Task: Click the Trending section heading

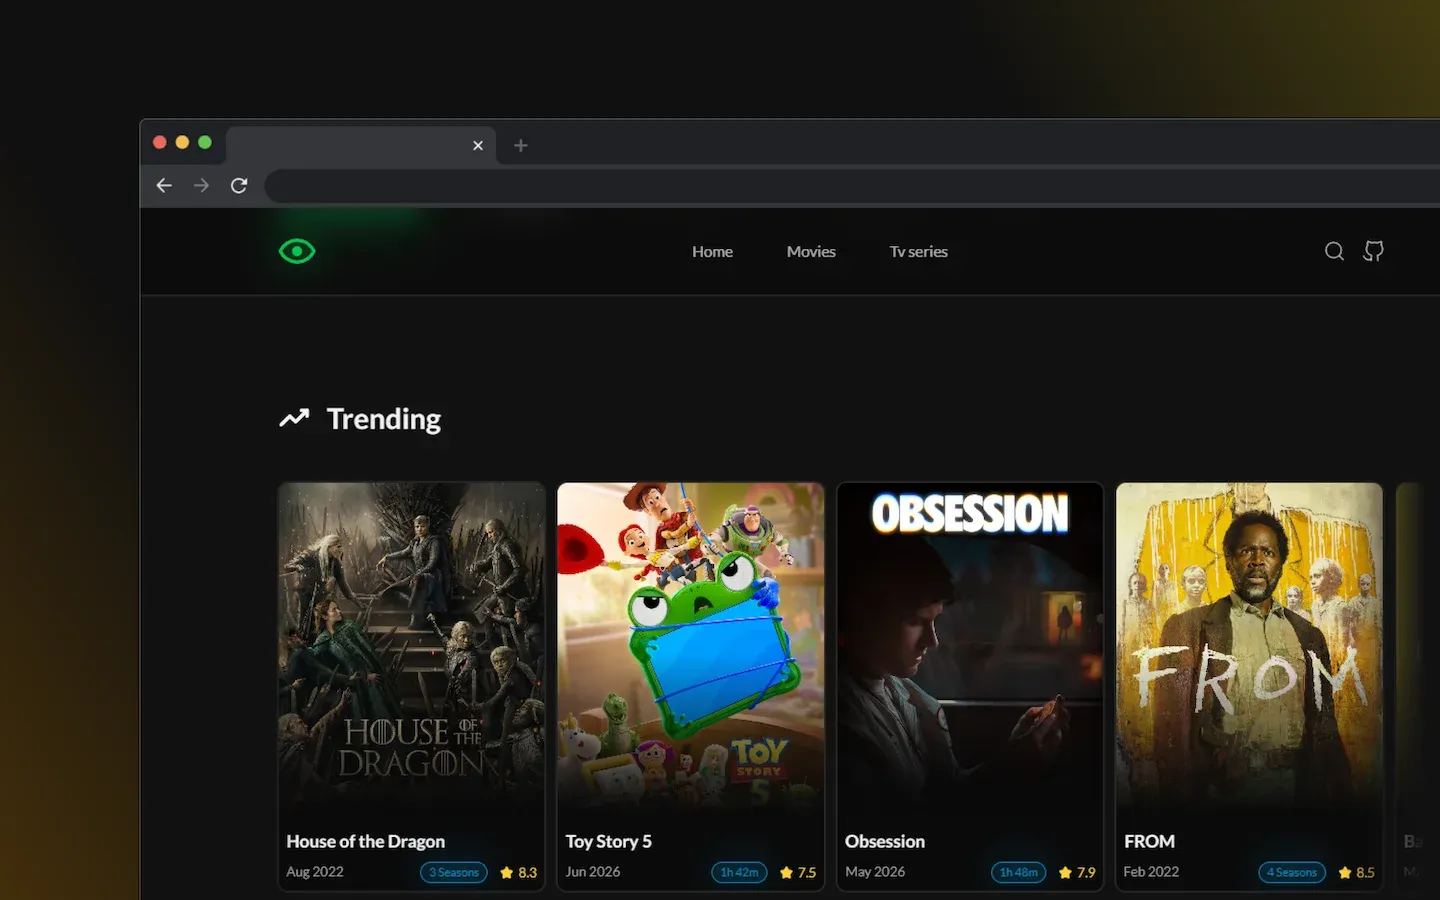Action: [x=383, y=418]
